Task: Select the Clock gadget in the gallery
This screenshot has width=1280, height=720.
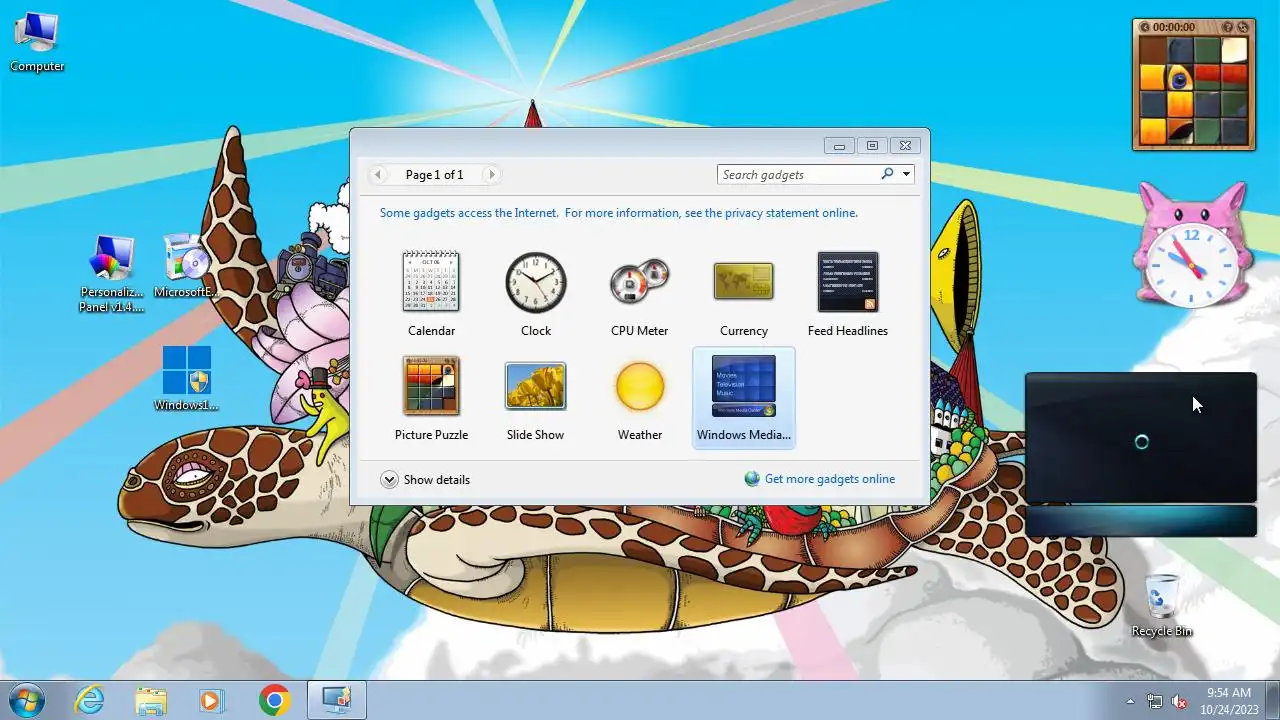Action: (x=535, y=294)
